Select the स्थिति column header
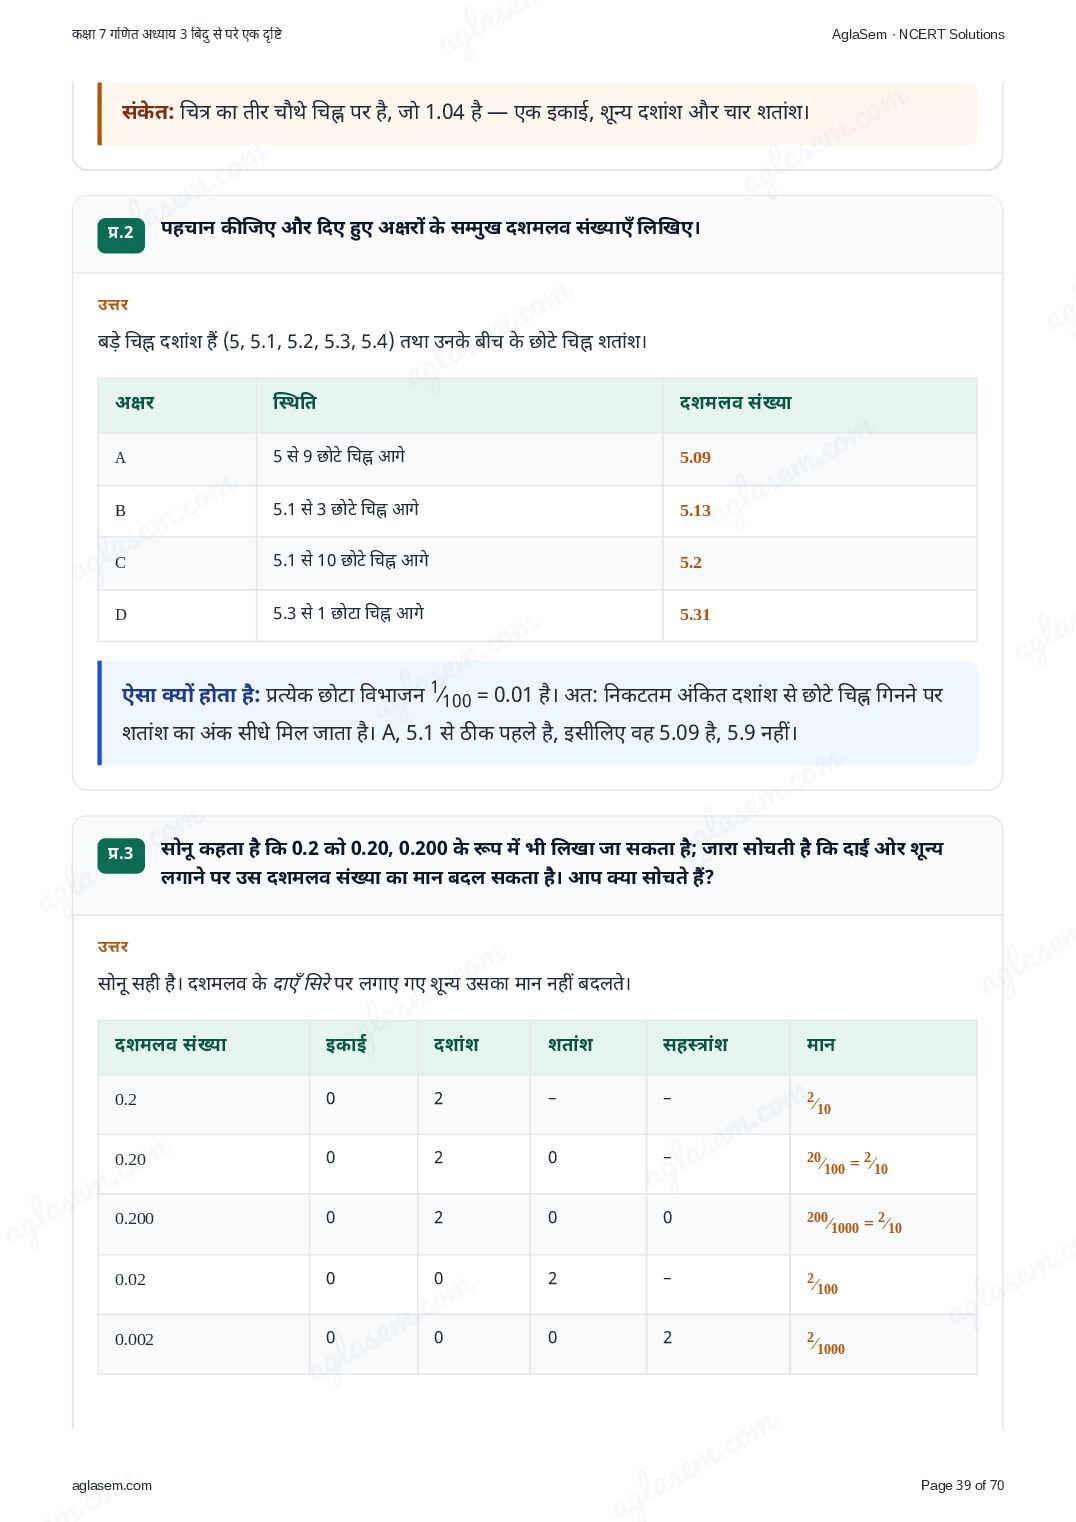1076x1522 pixels. [x=294, y=403]
